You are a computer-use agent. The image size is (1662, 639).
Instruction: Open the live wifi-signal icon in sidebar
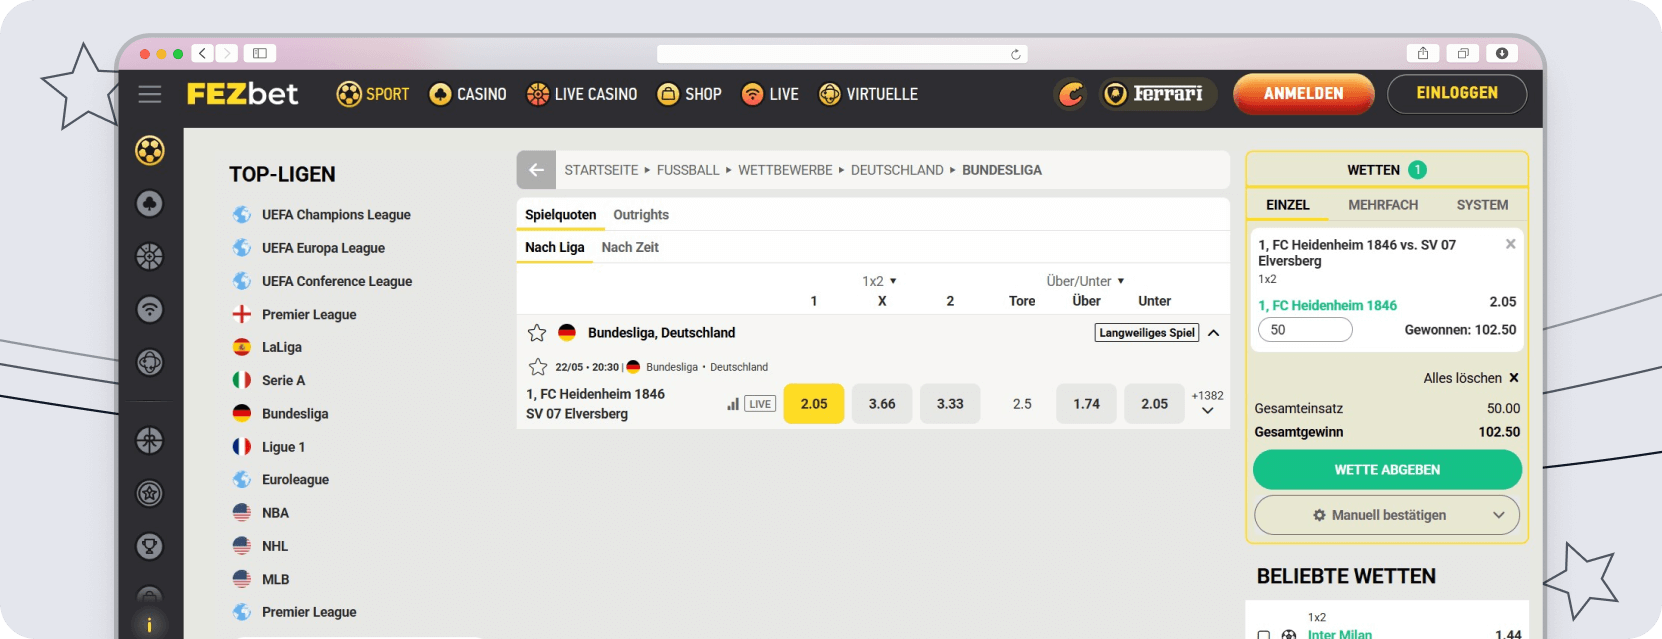coord(150,310)
